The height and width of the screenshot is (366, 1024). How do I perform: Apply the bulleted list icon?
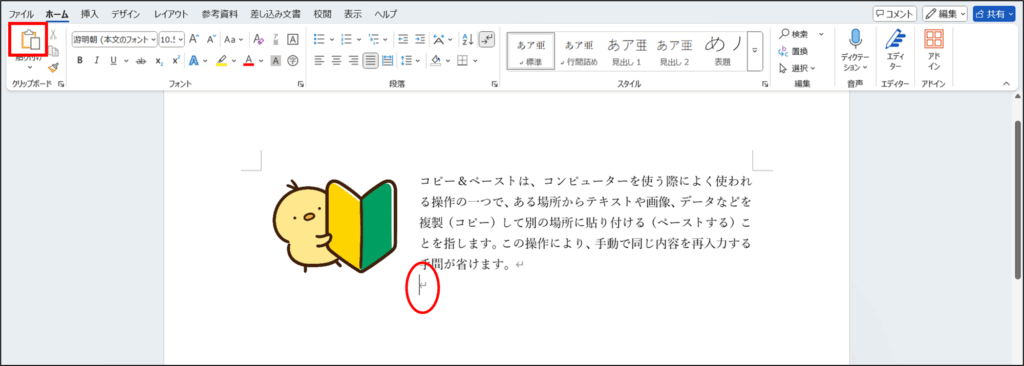319,39
